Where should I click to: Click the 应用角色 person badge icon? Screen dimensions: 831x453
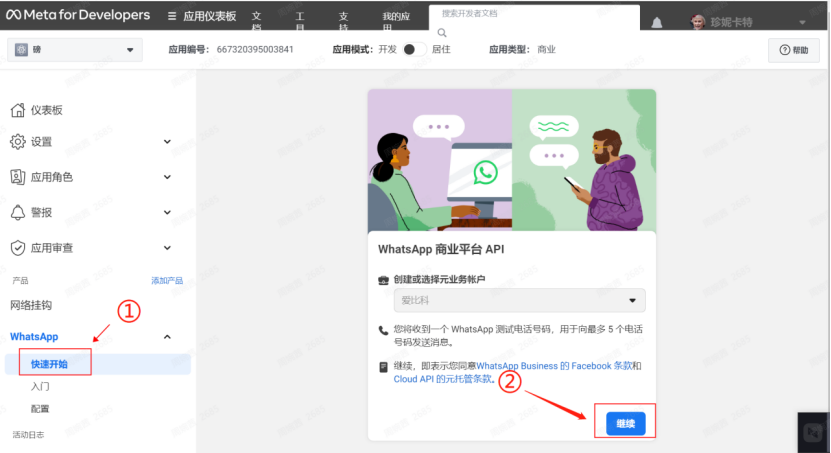17,177
